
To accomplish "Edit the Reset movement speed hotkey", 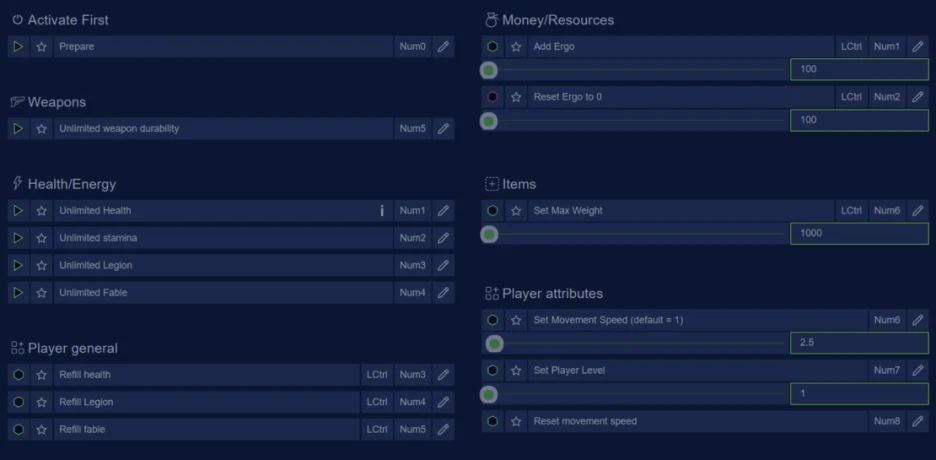I will pos(918,421).
